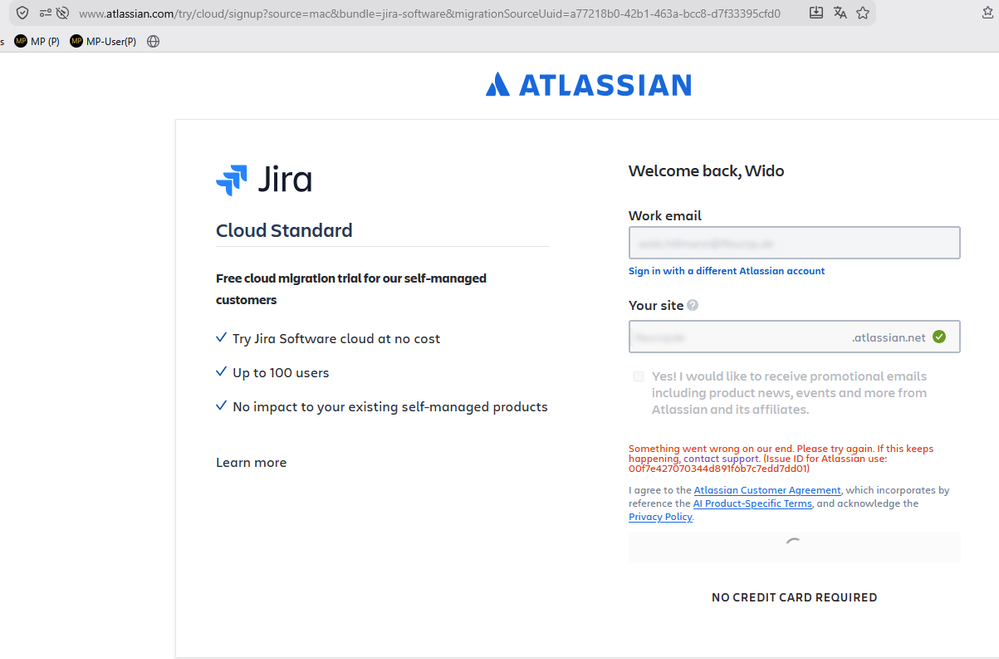Click No impact to existing self-managed products text

390,407
